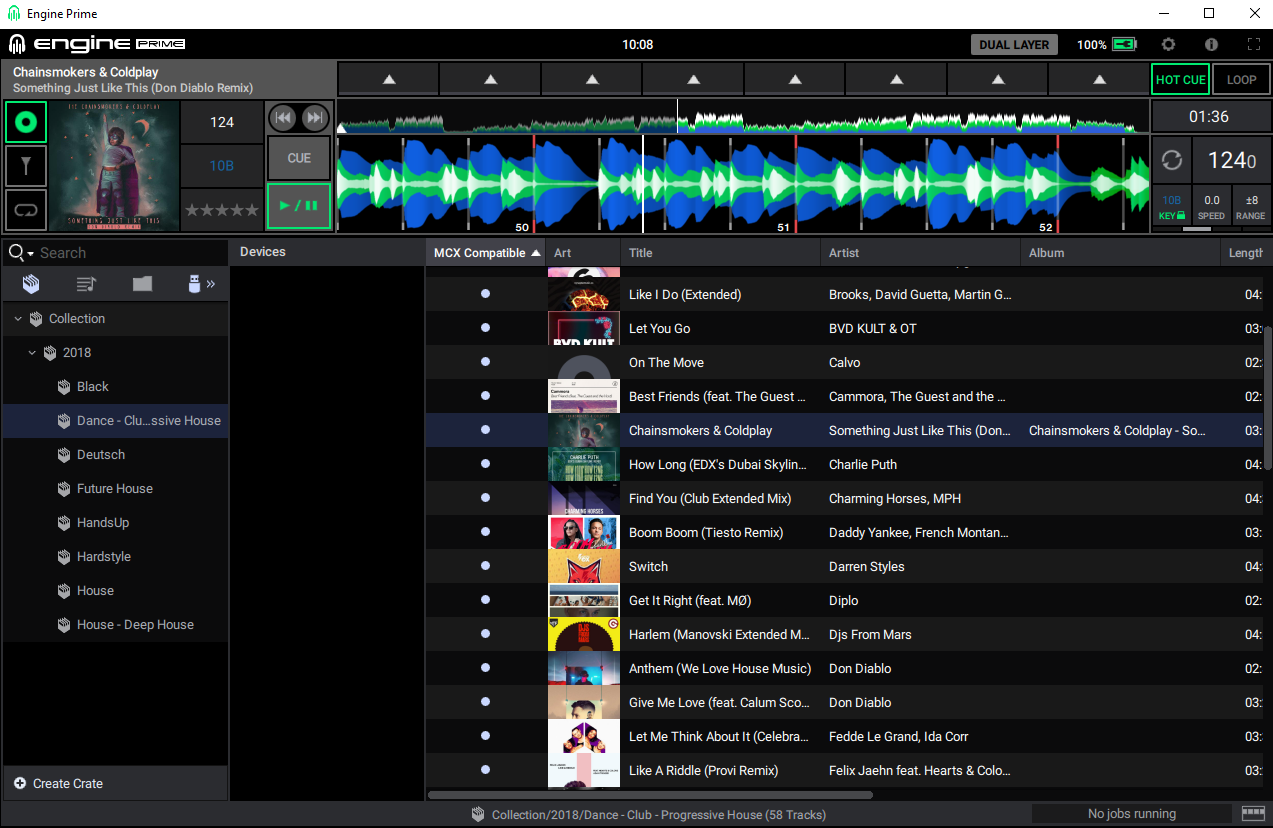Collapse the 2018 crate folder
Screen dimensions: 1273x828
[x=32, y=353]
